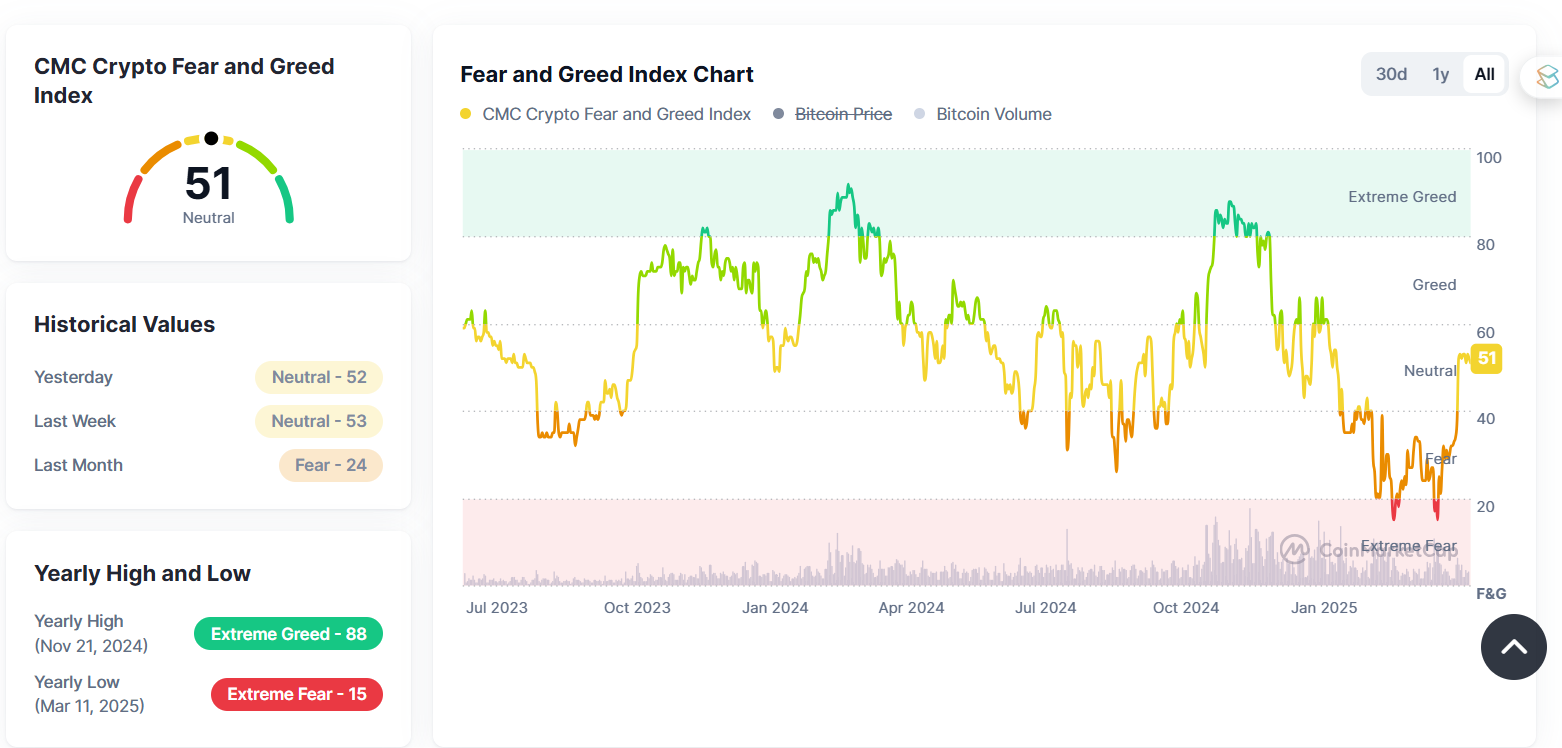The width and height of the screenshot is (1562, 748).
Task: Click the Oct 2024 label on timeline axis
Action: (1185, 607)
